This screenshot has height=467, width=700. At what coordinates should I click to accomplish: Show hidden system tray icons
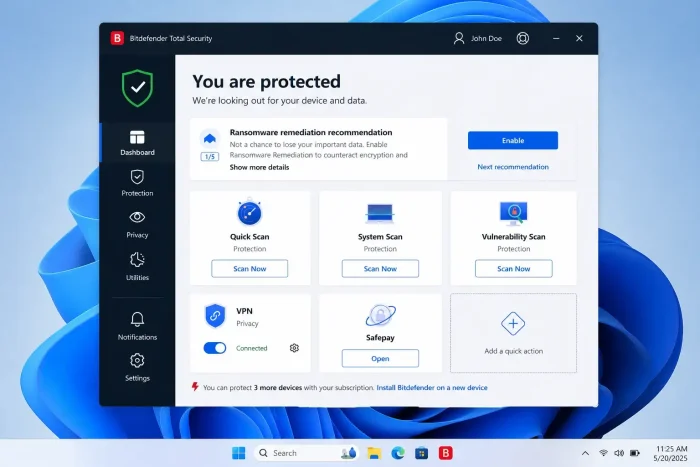click(x=585, y=453)
